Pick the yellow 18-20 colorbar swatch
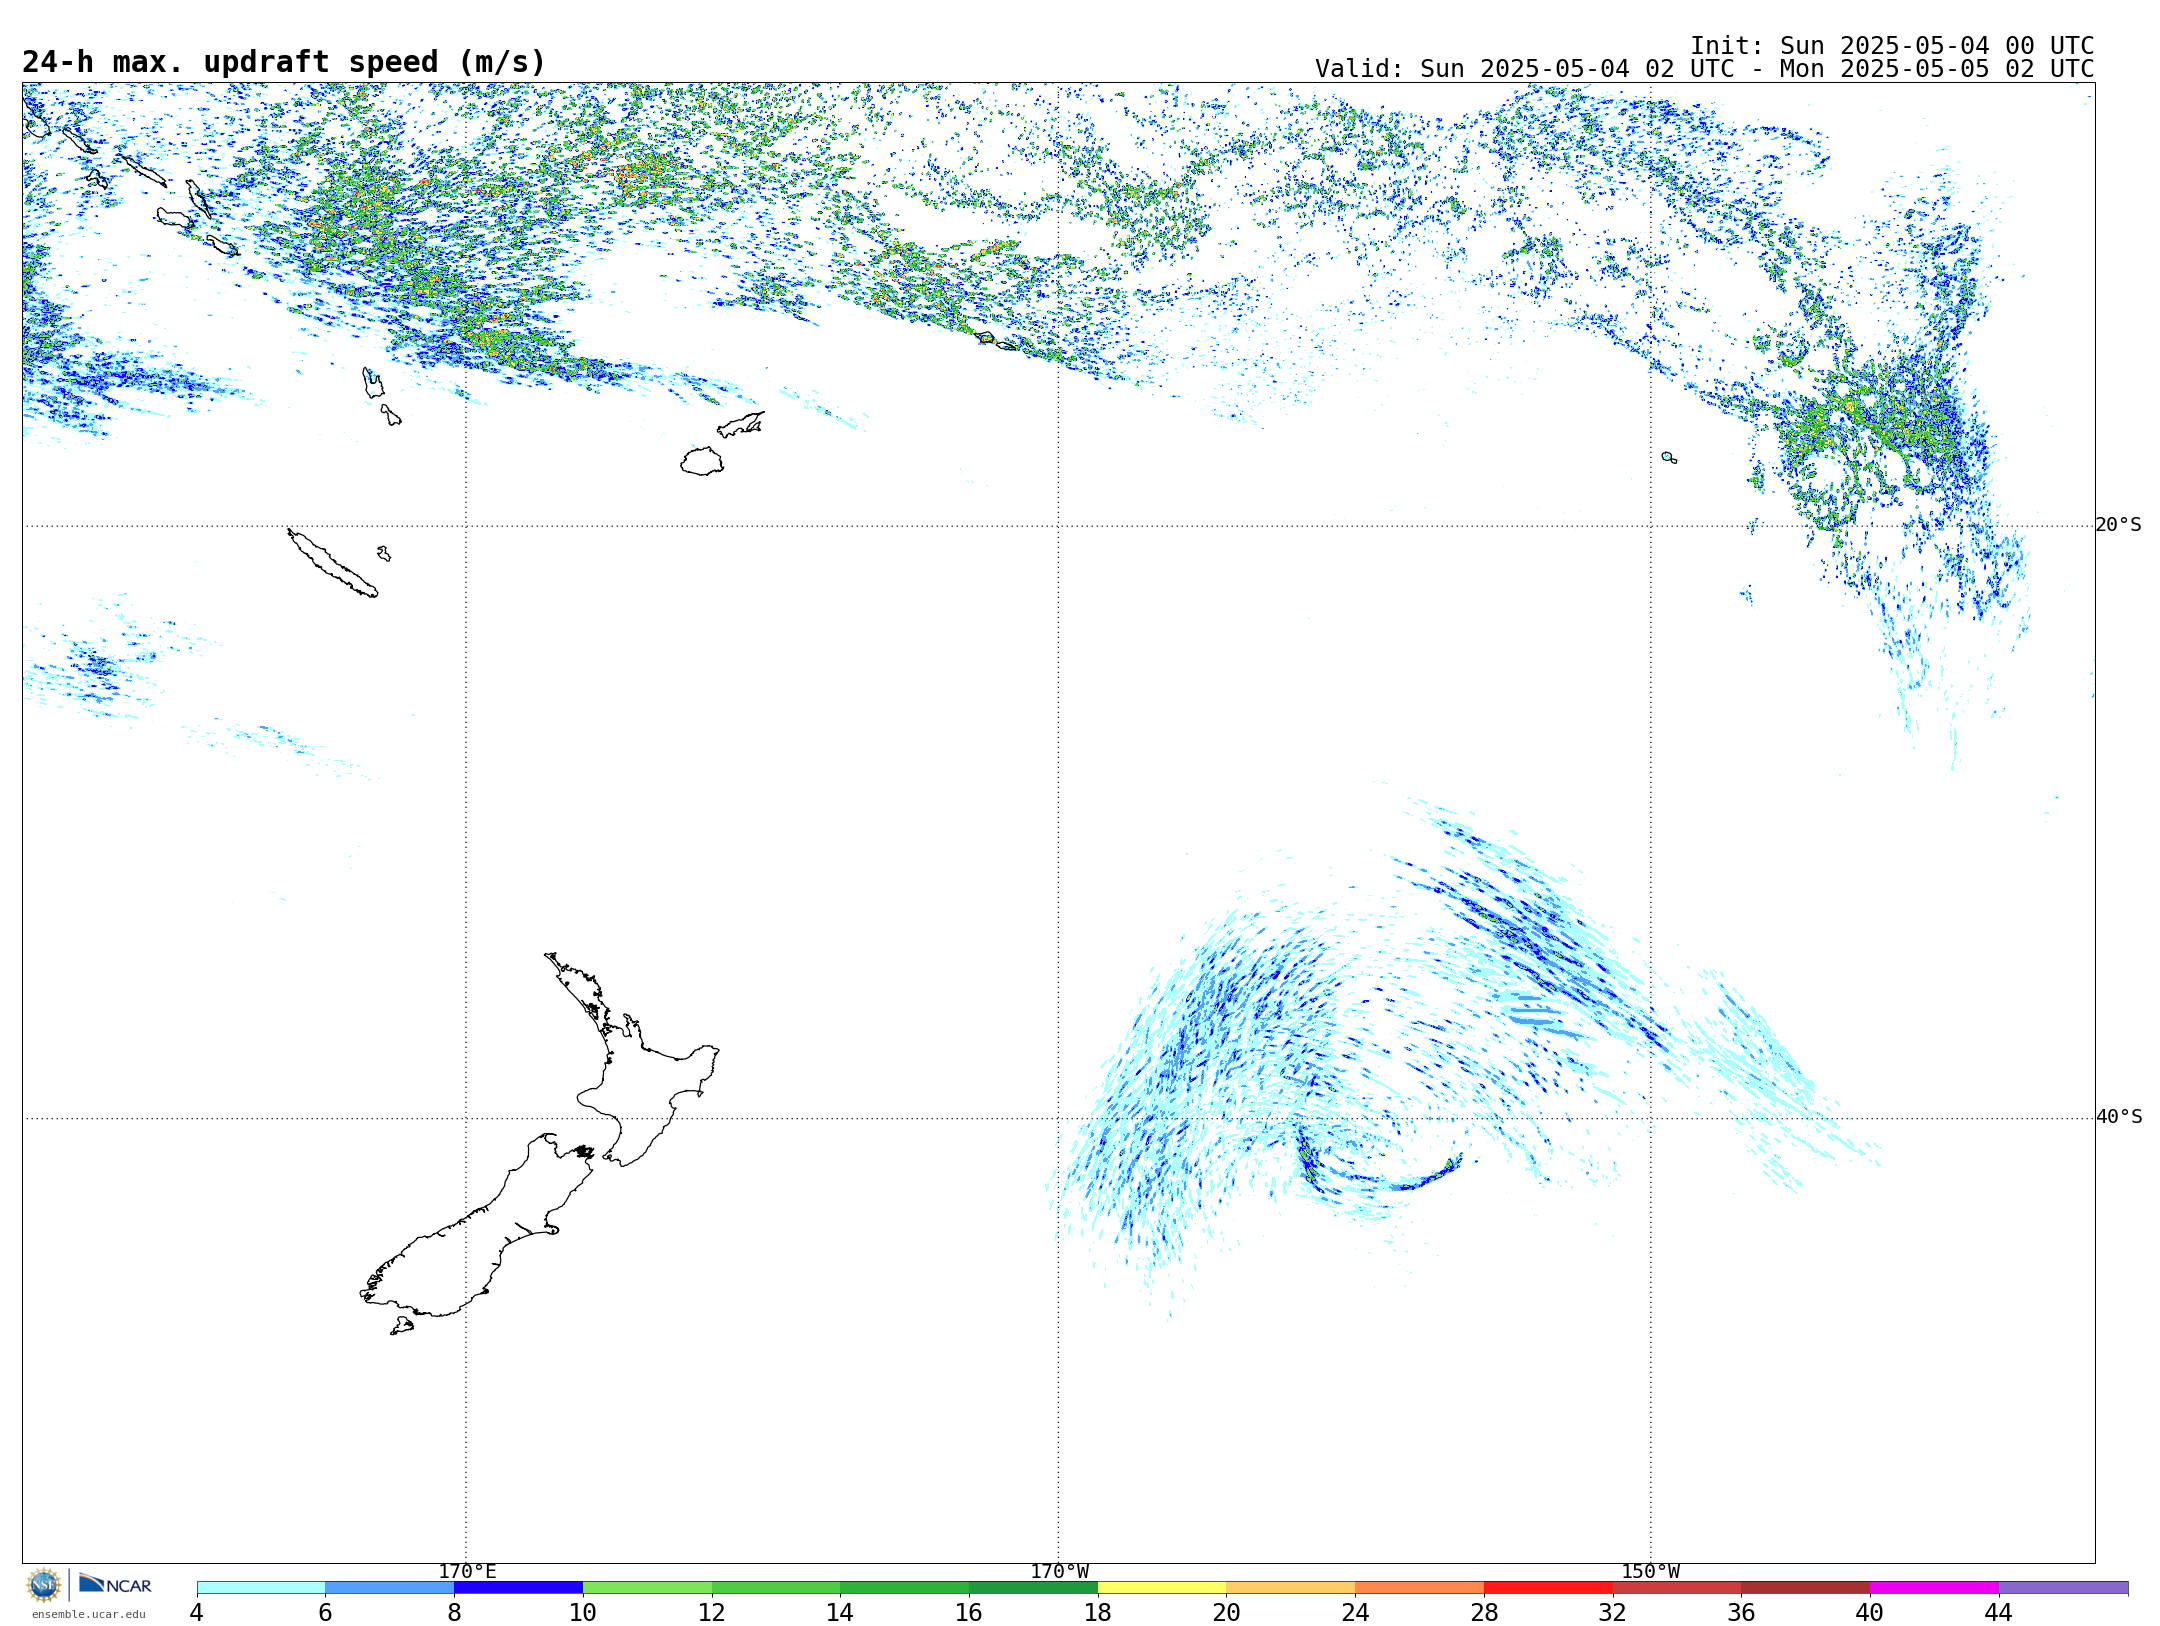The height and width of the screenshot is (1626, 2160). (x=1162, y=1588)
